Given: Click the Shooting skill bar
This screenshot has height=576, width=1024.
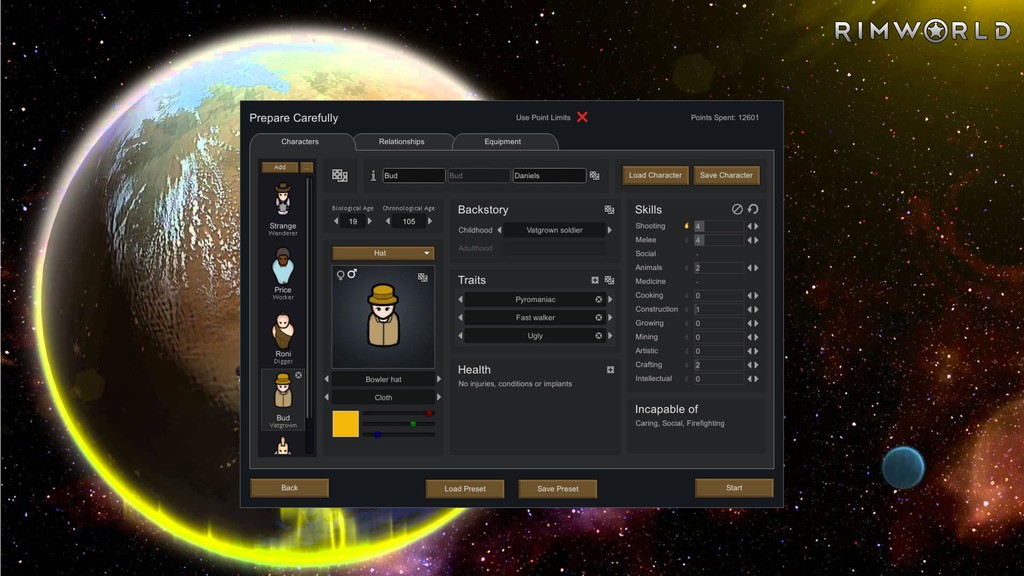Looking at the screenshot, I should pyautogui.click(x=718, y=226).
